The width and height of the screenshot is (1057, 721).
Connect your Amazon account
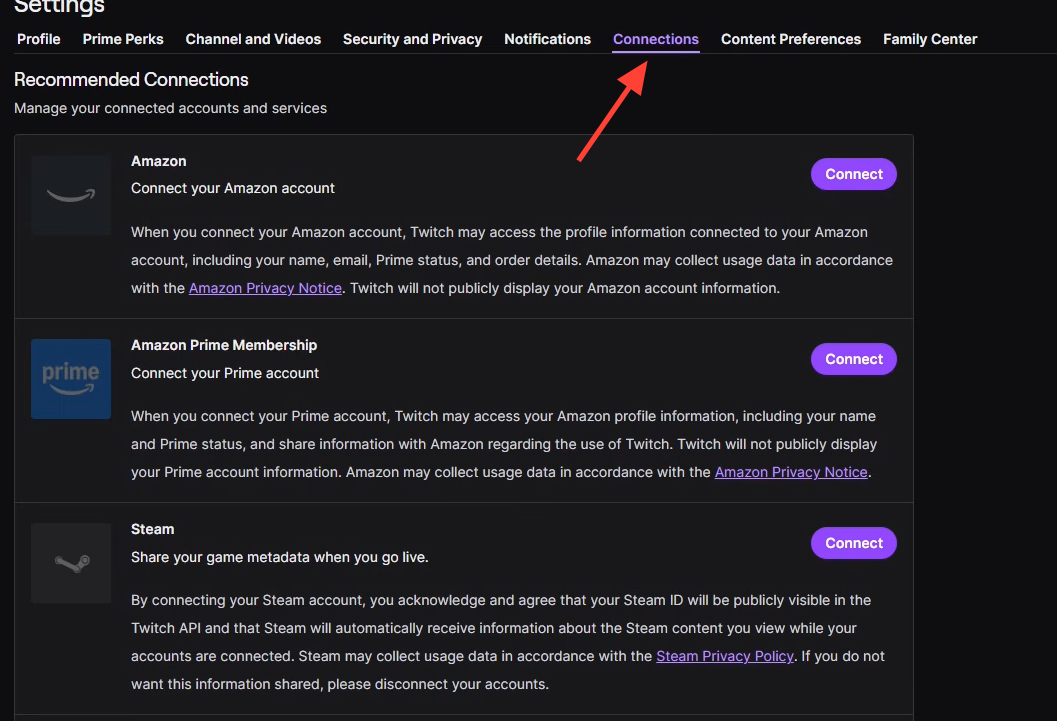tap(853, 174)
